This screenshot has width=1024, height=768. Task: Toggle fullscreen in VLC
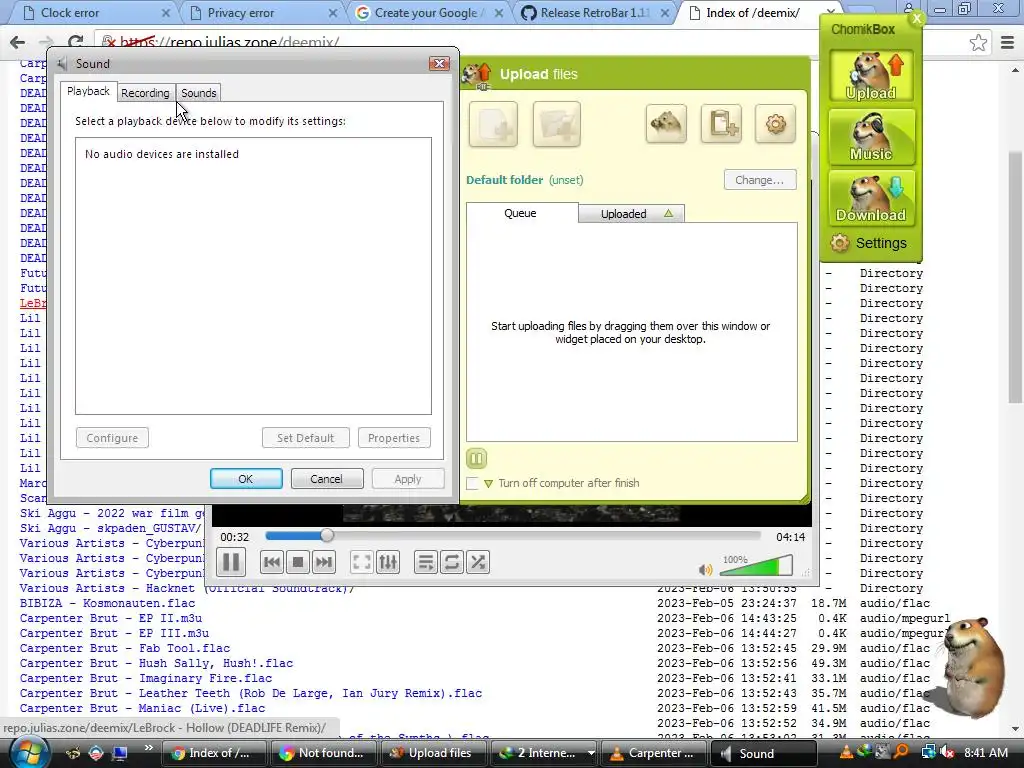pyautogui.click(x=361, y=562)
